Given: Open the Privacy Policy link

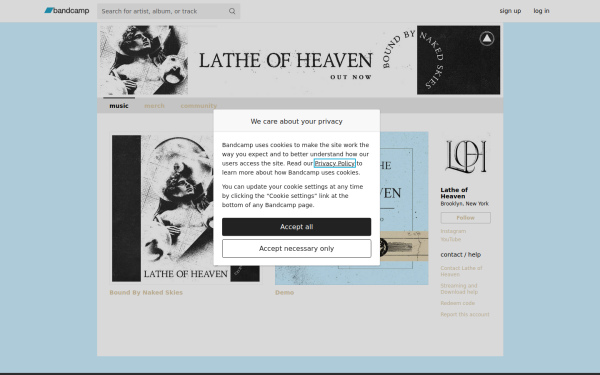Looking at the screenshot, I should tap(334, 163).
